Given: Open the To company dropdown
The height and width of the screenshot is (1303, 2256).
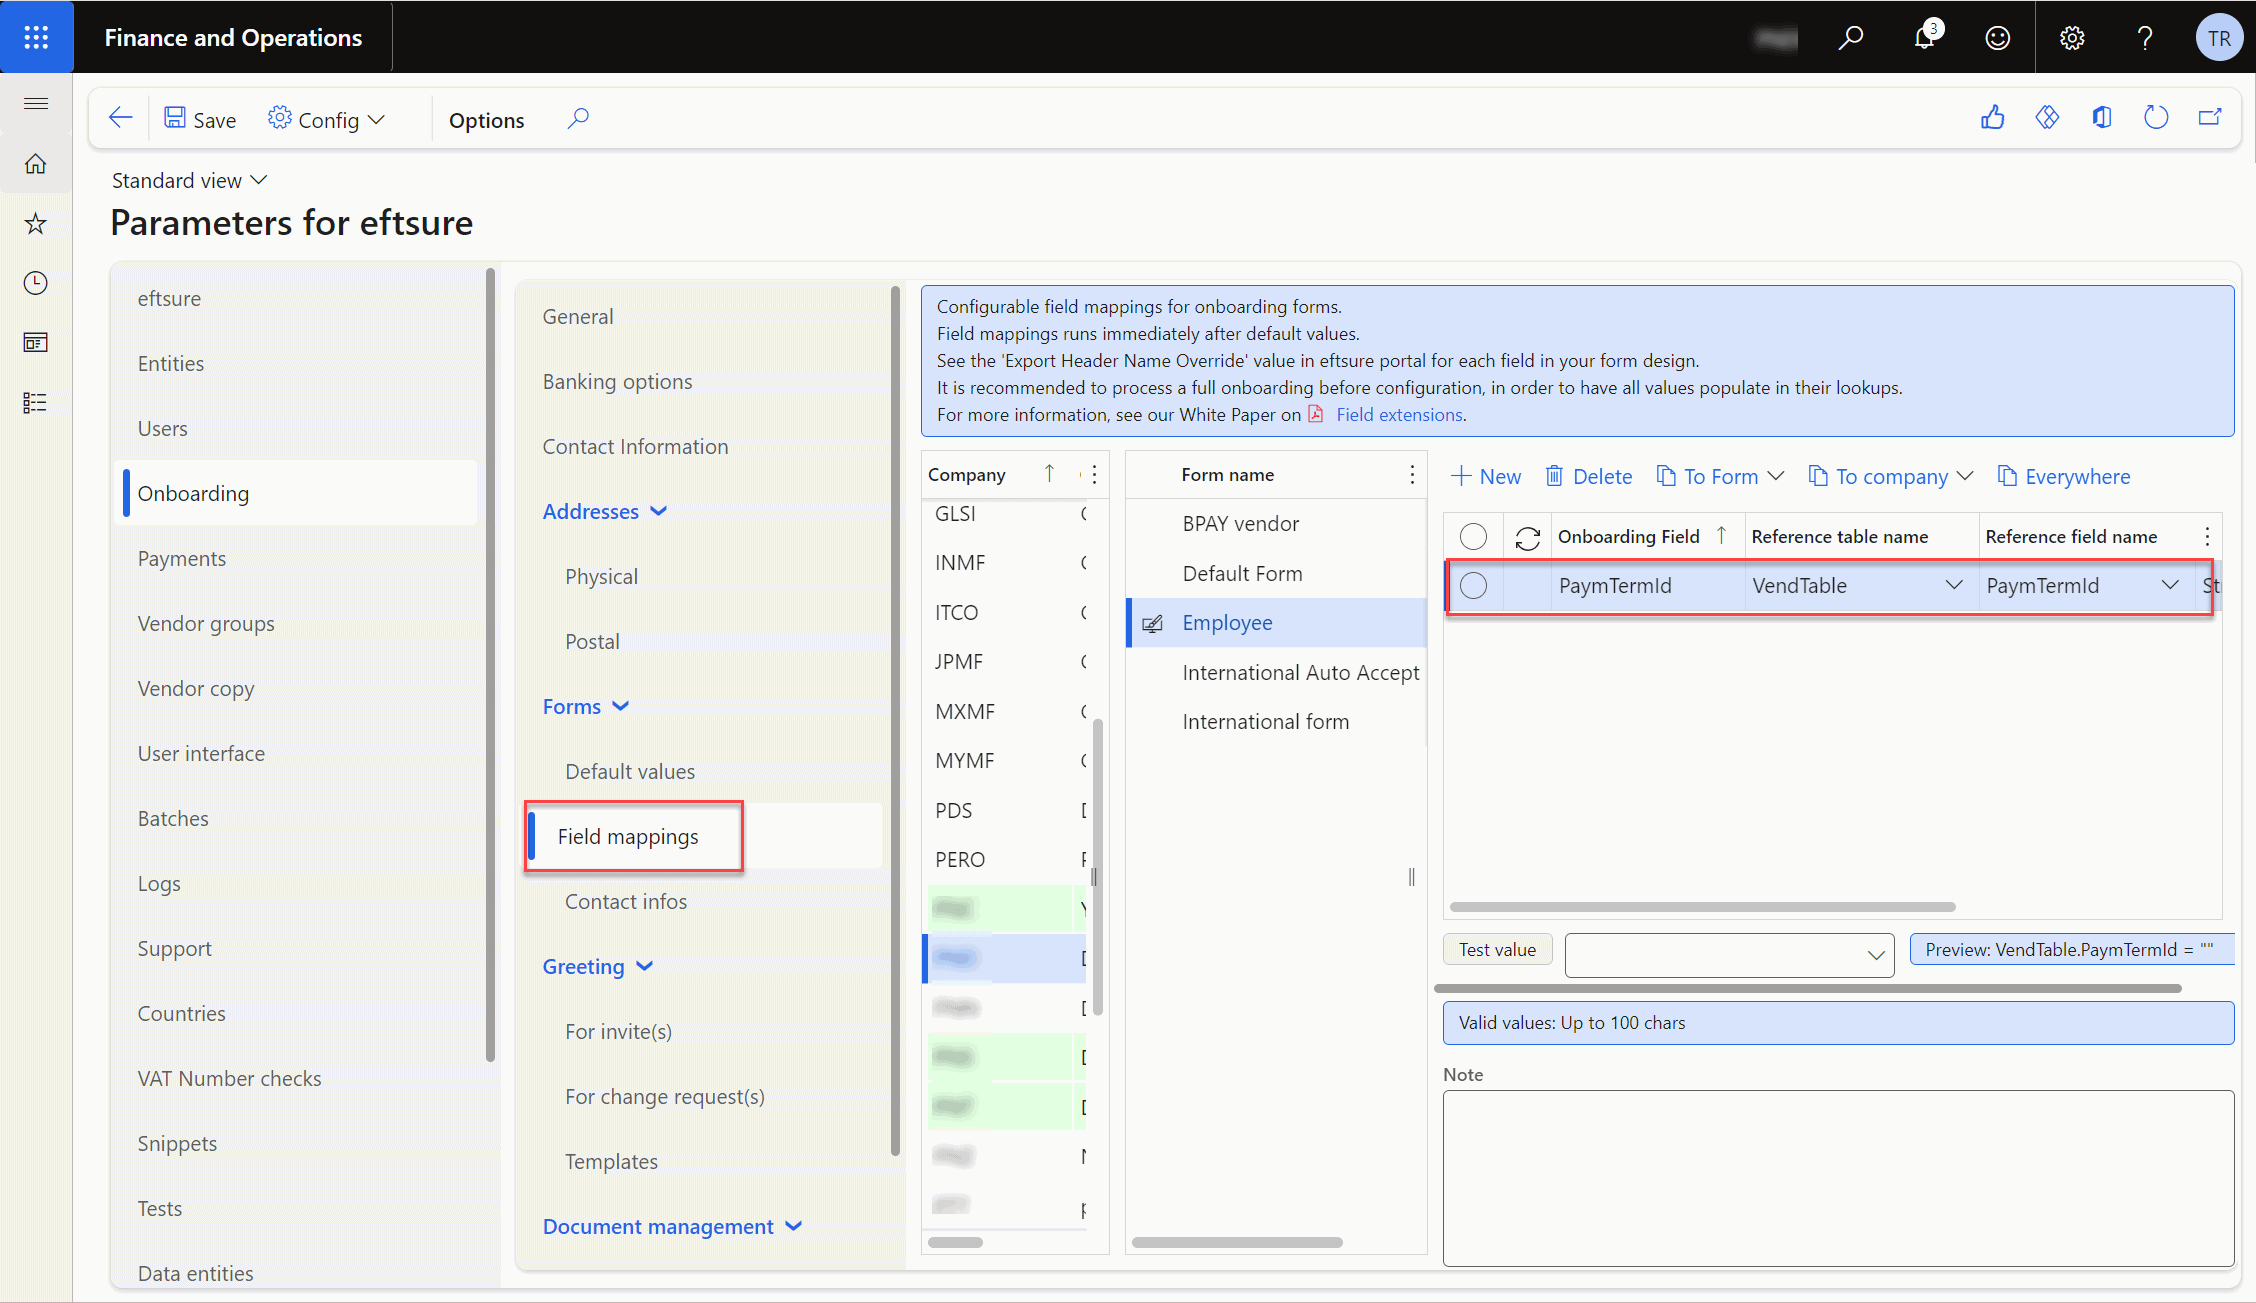Looking at the screenshot, I should click(x=1891, y=477).
